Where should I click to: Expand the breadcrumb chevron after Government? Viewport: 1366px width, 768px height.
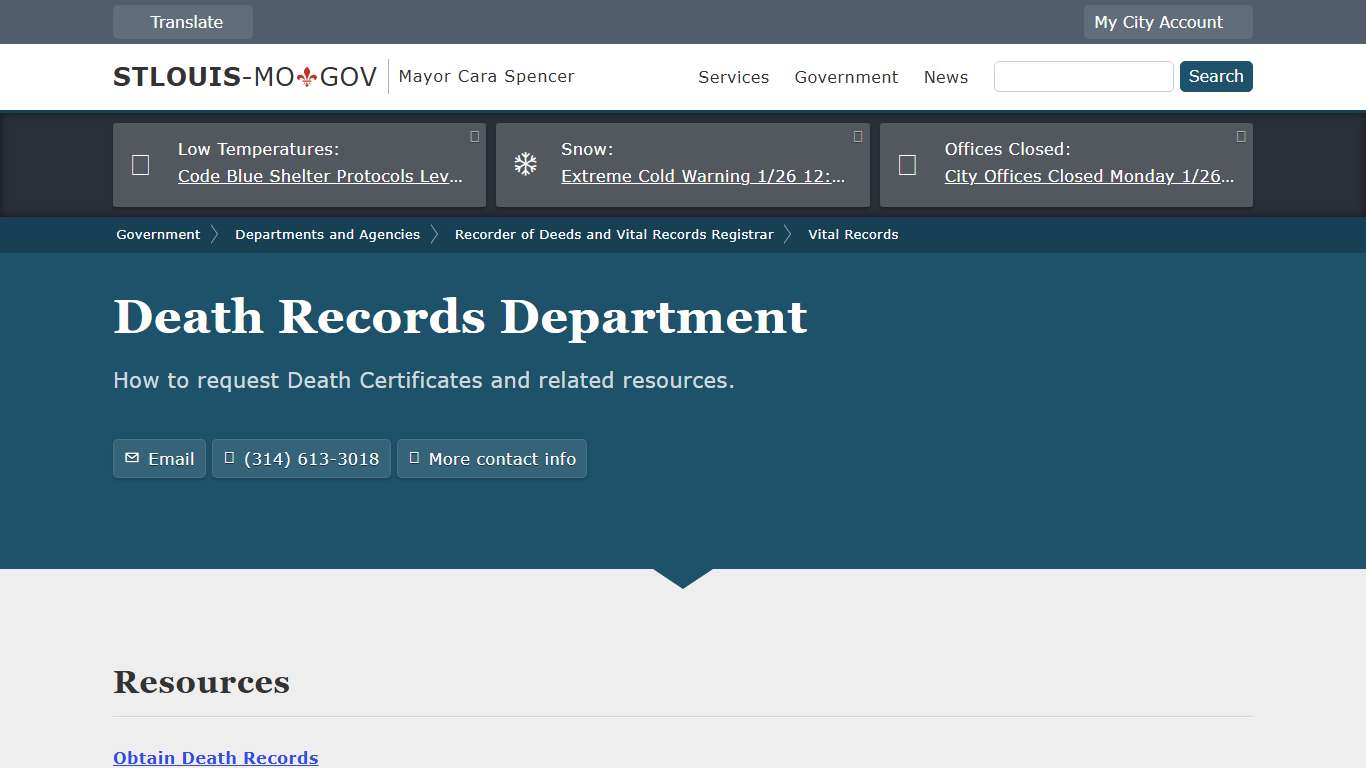point(214,234)
